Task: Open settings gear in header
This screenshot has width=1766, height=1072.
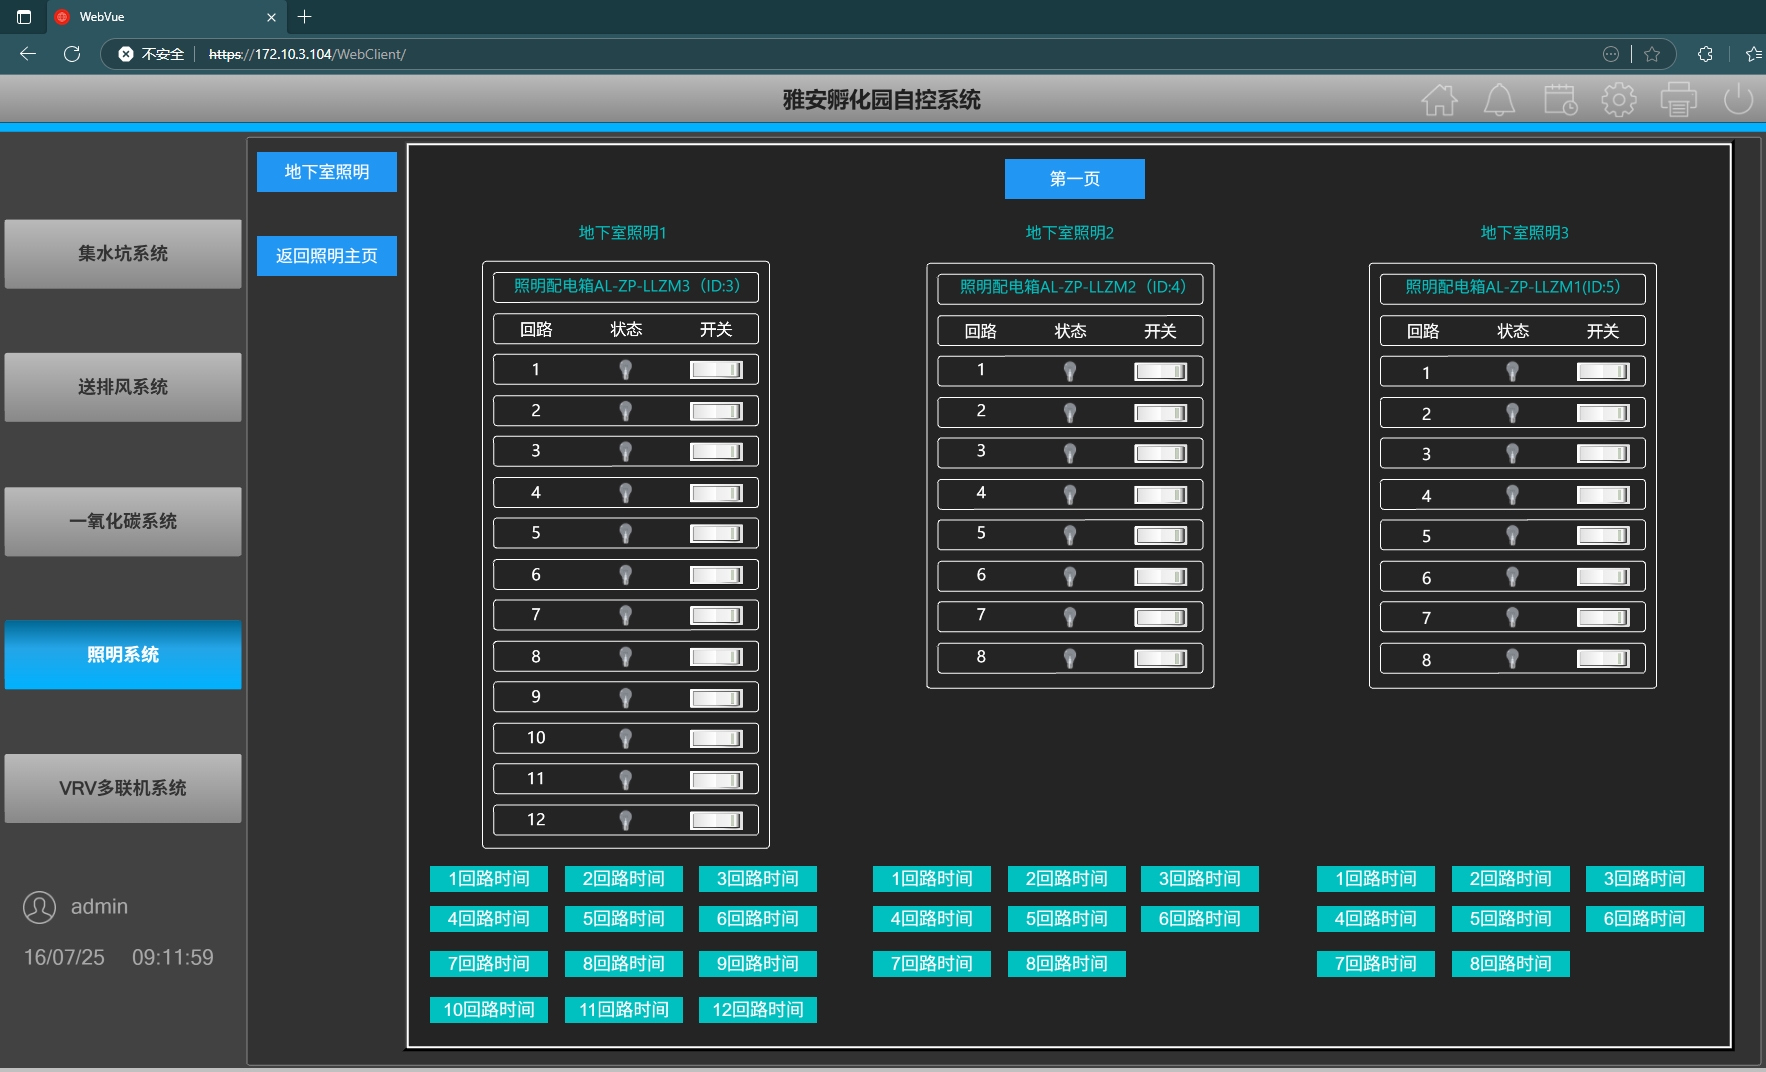Action: pyautogui.click(x=1619, y=100)
